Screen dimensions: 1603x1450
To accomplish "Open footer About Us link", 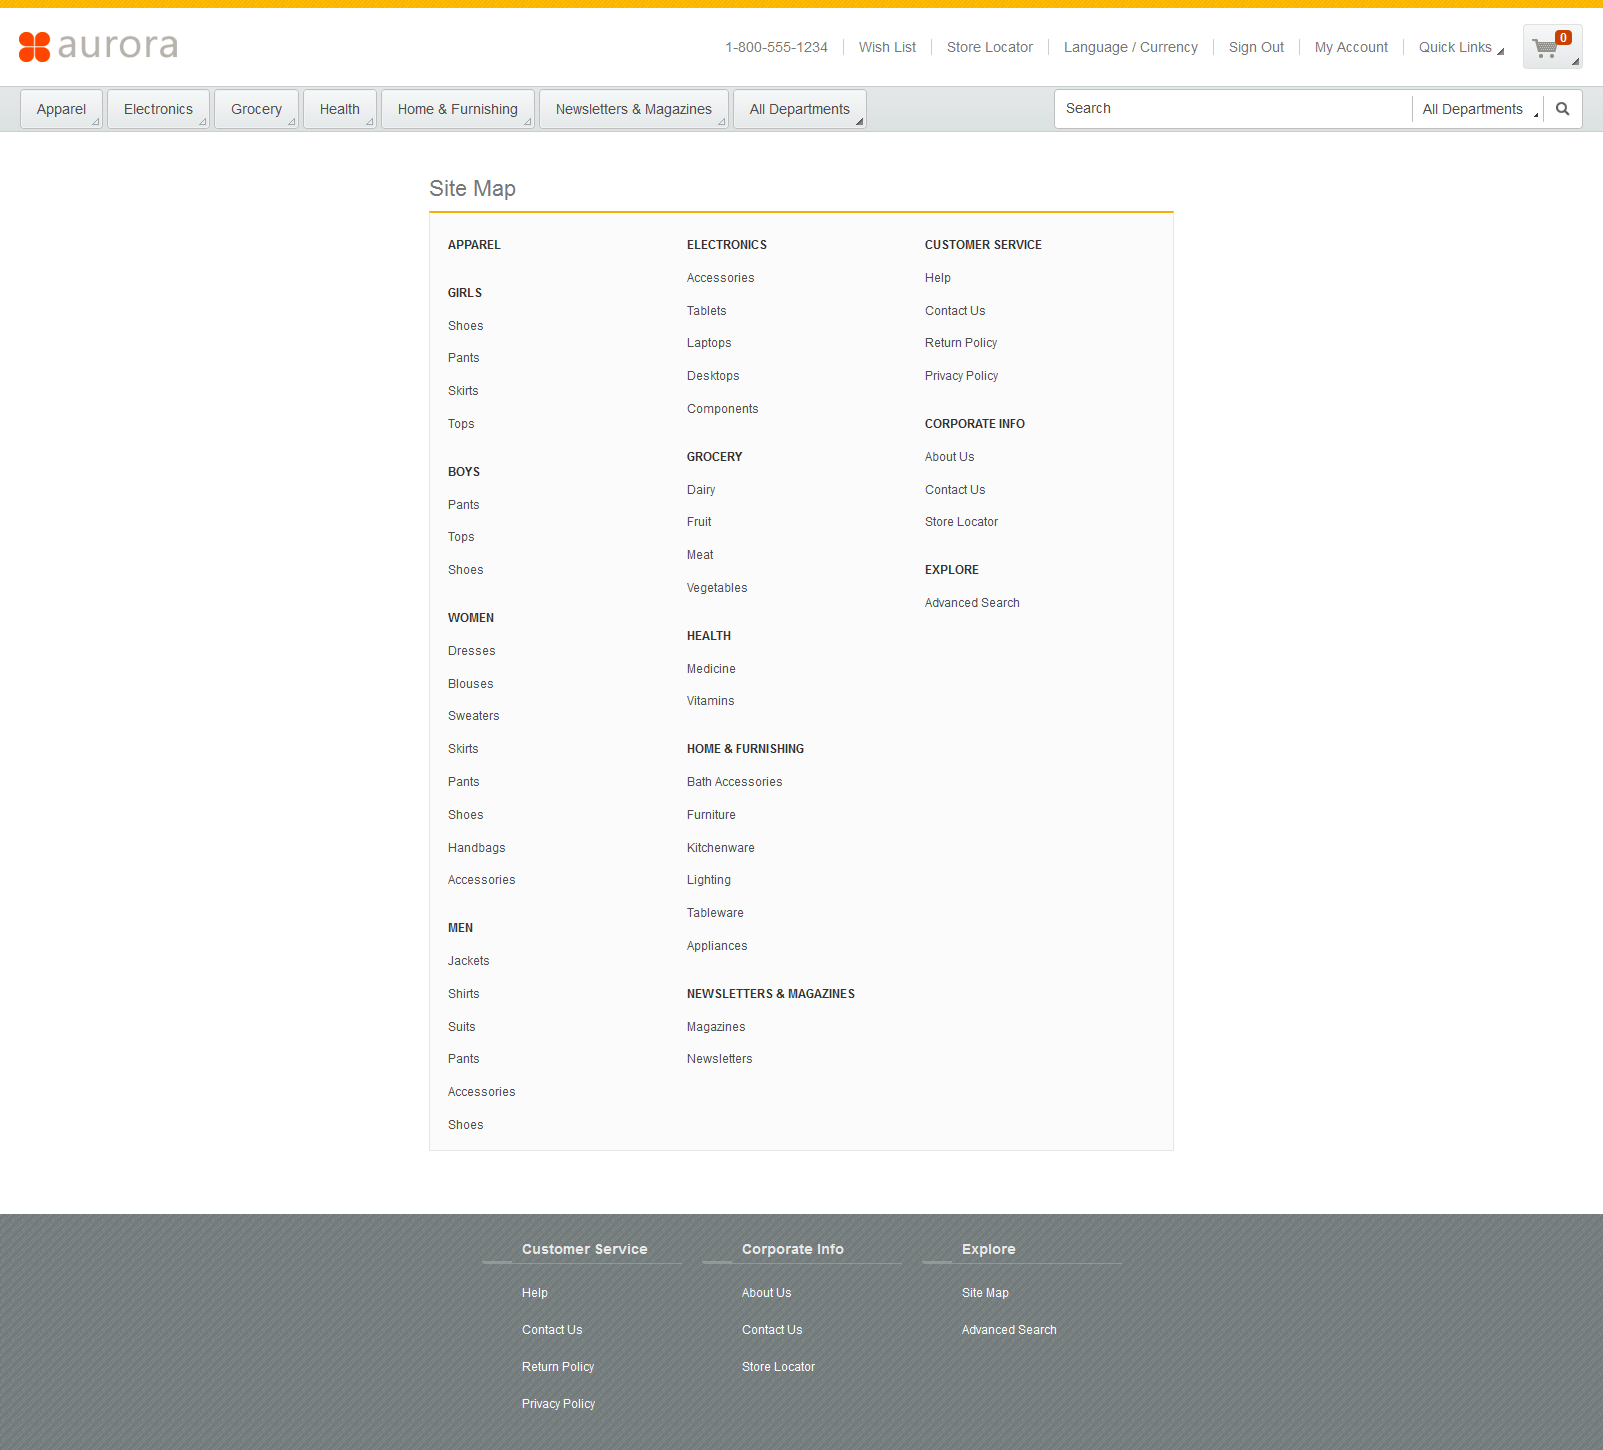I will click(766, 1293).
